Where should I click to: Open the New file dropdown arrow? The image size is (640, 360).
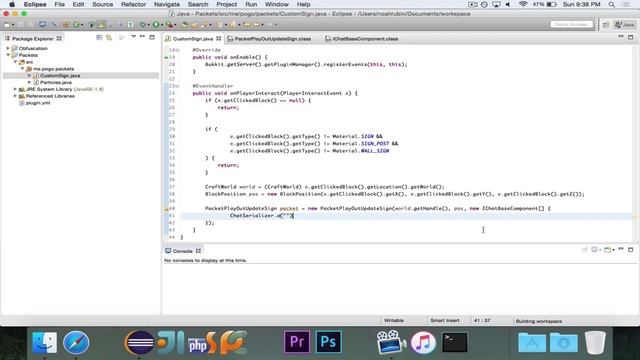click(x=13, y=25)
